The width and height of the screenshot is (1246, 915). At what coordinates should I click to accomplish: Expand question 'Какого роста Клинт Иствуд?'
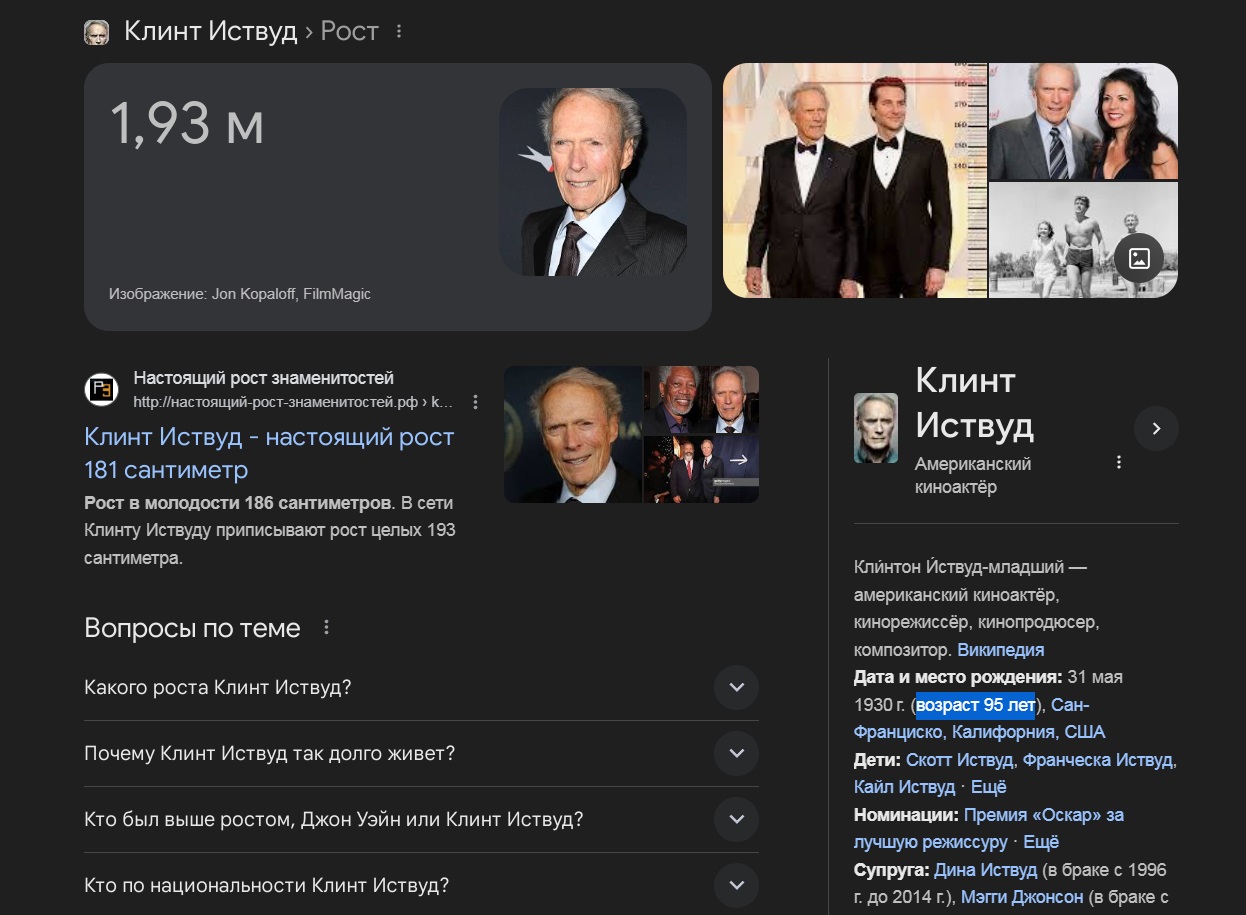(x=736, y=688)
